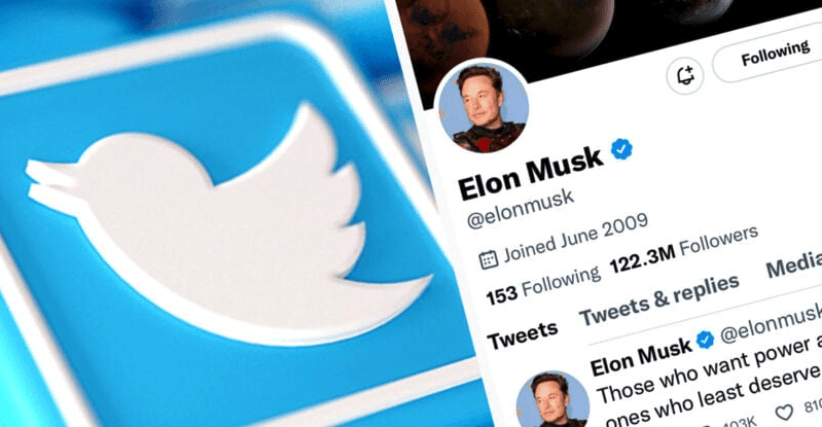Click the Elon Musk author name in the tweet
The width and height of the screenshot is (822, 427).
click(641, 357)
